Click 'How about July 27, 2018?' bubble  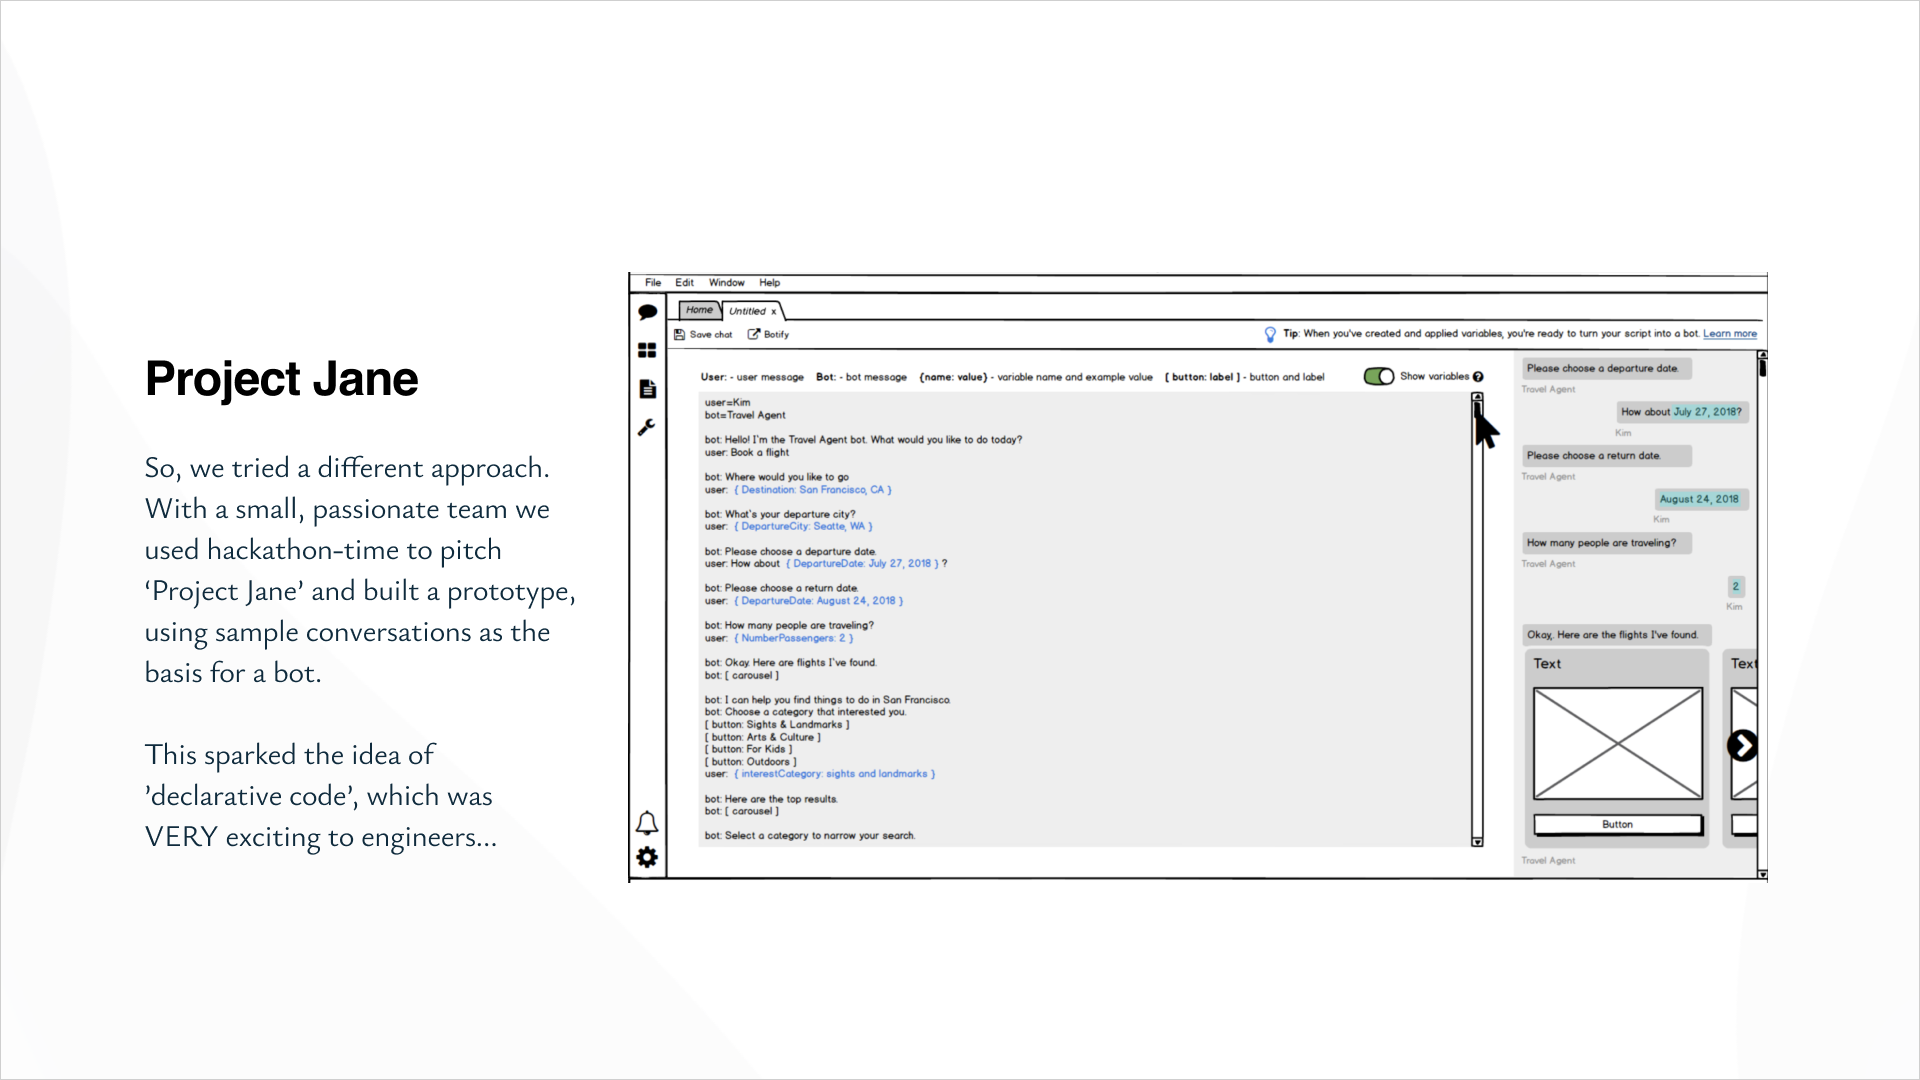click(x=1682, y=412)
